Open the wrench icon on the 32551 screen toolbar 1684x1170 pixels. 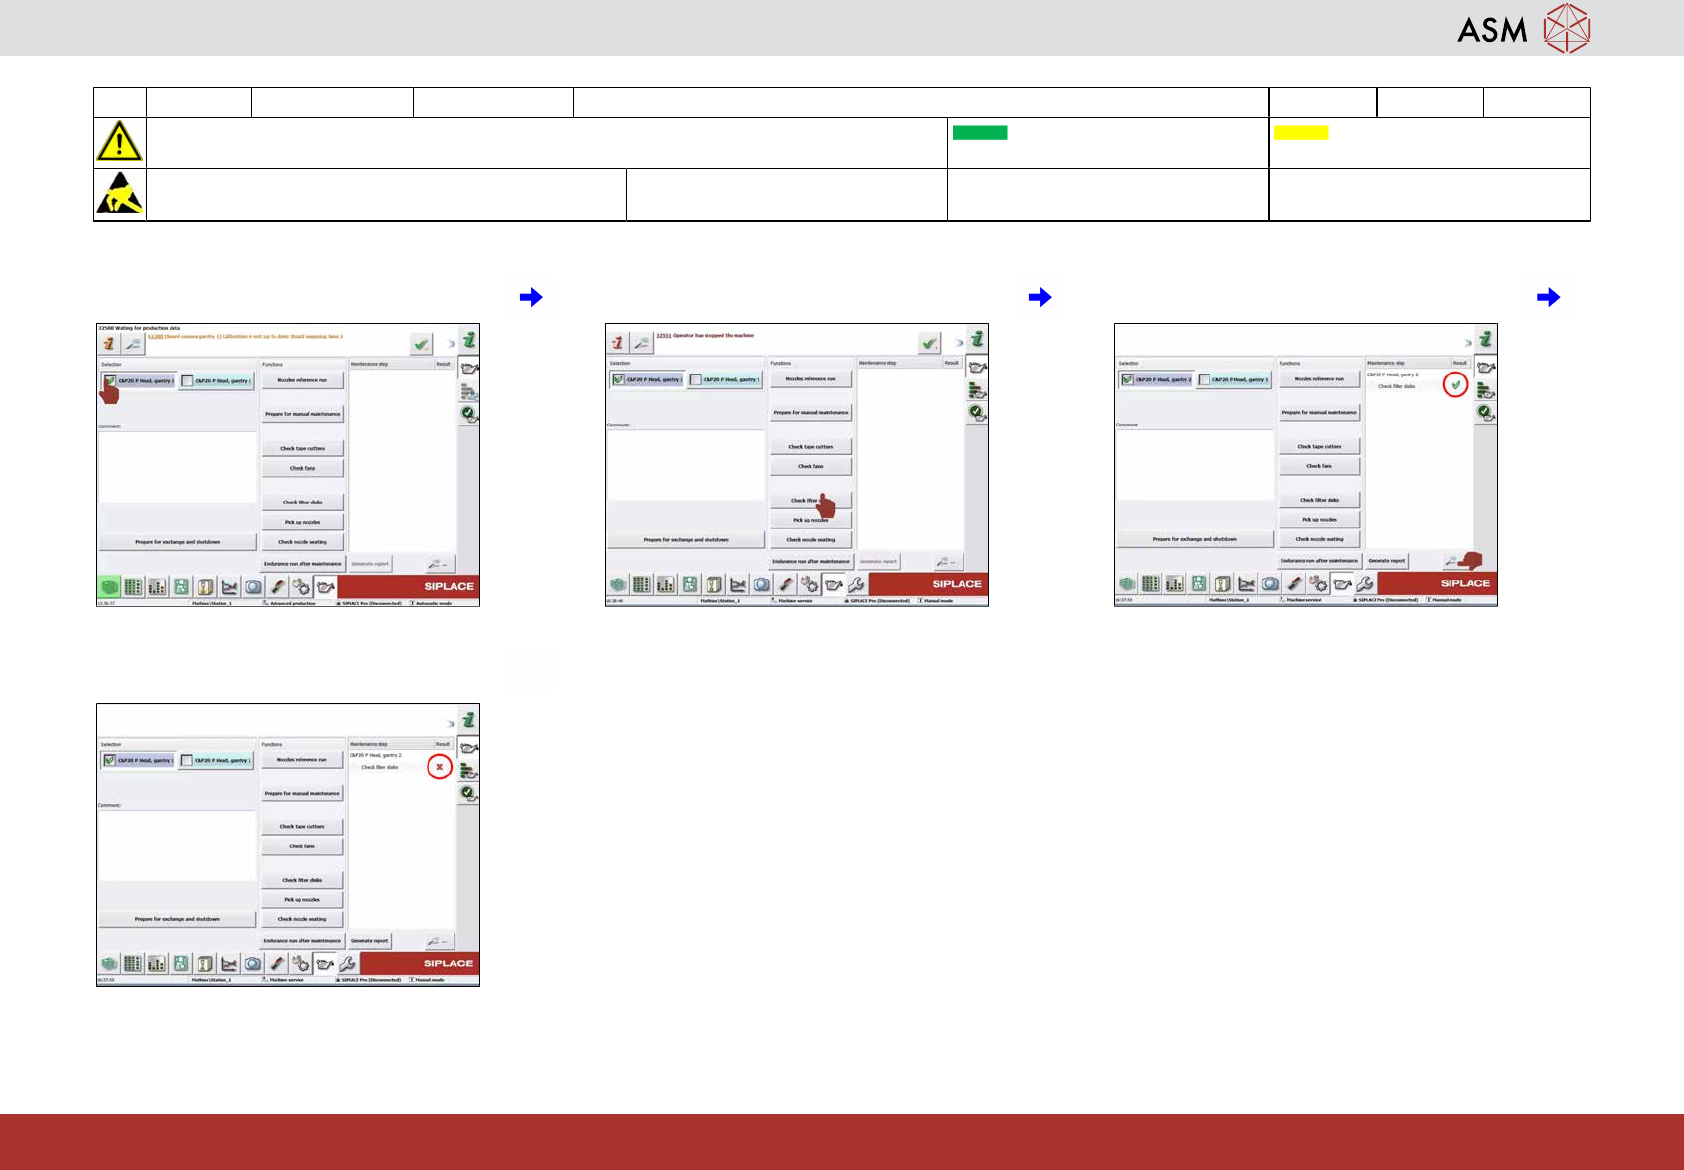point(857,585)
